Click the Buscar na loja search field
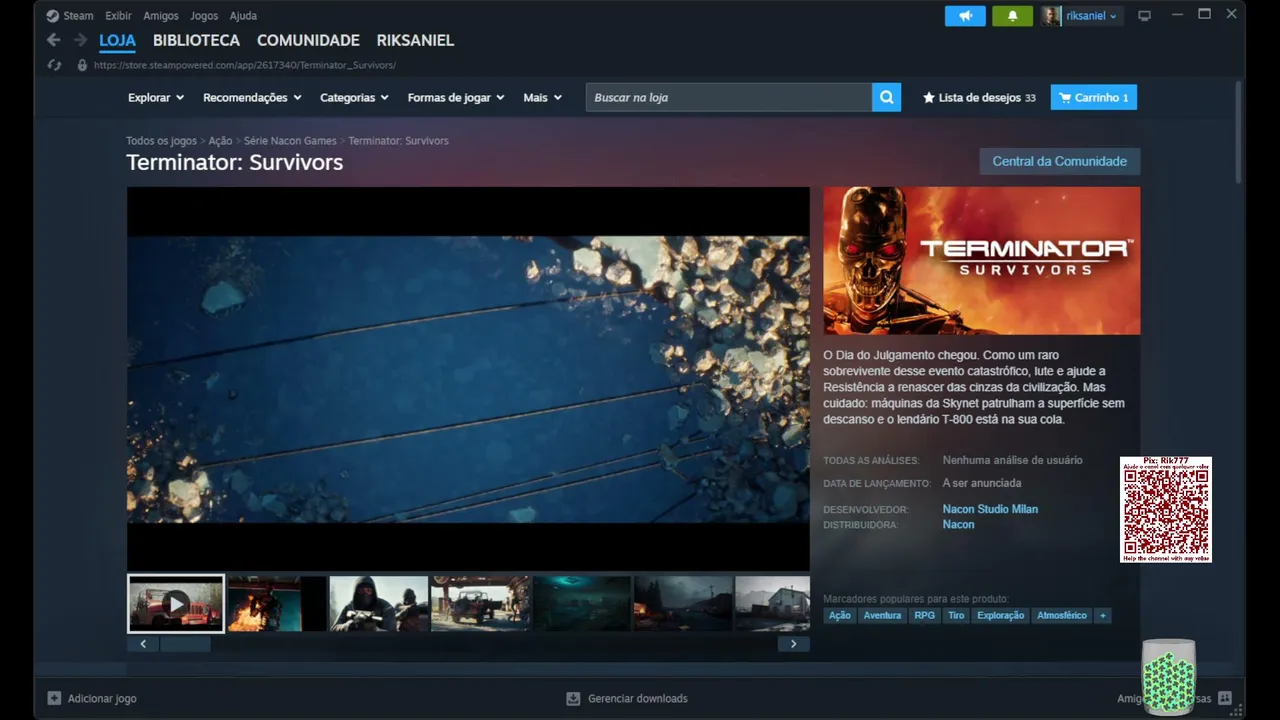 [729, 97]
